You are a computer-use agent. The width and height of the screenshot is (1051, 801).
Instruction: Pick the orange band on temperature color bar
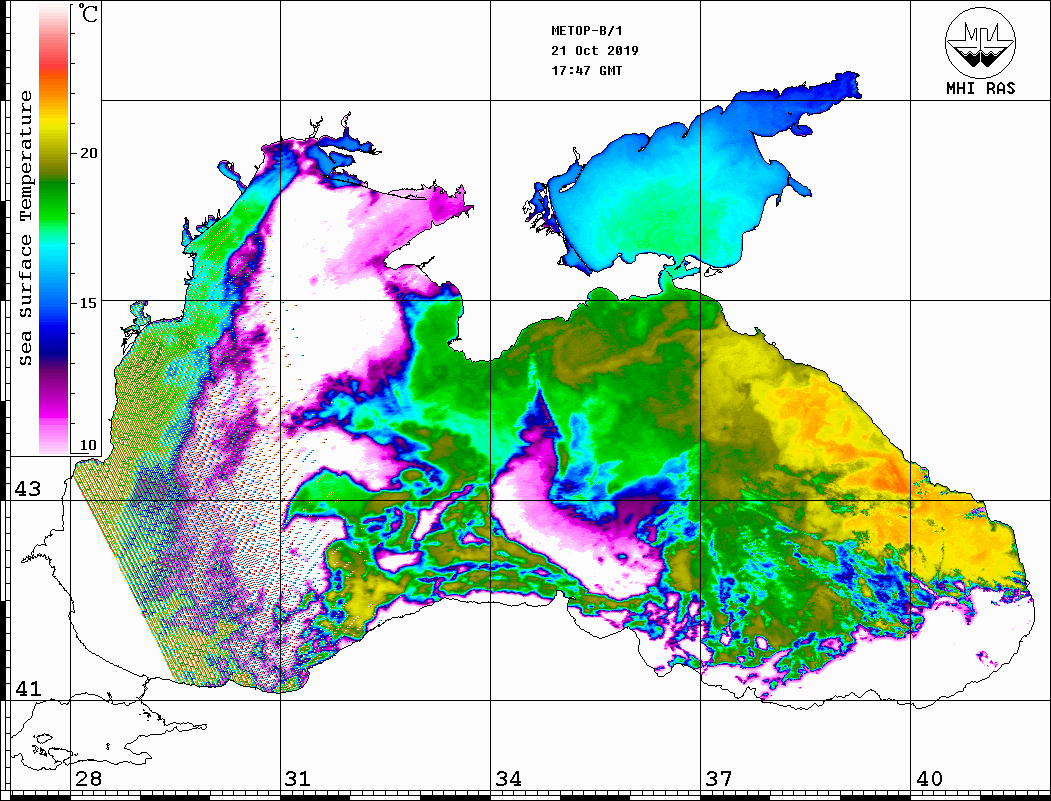coord(54,87)
